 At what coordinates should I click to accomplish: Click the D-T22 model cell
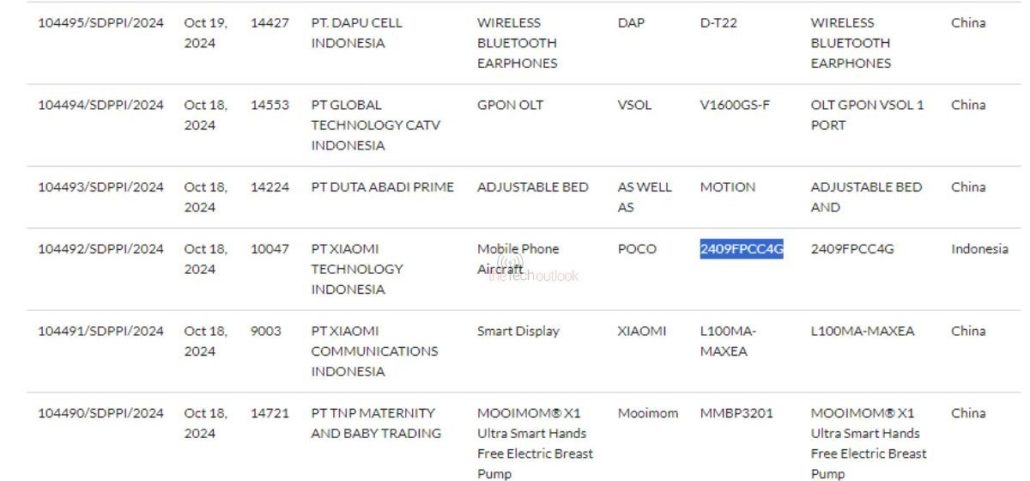[x=718, y=23]
